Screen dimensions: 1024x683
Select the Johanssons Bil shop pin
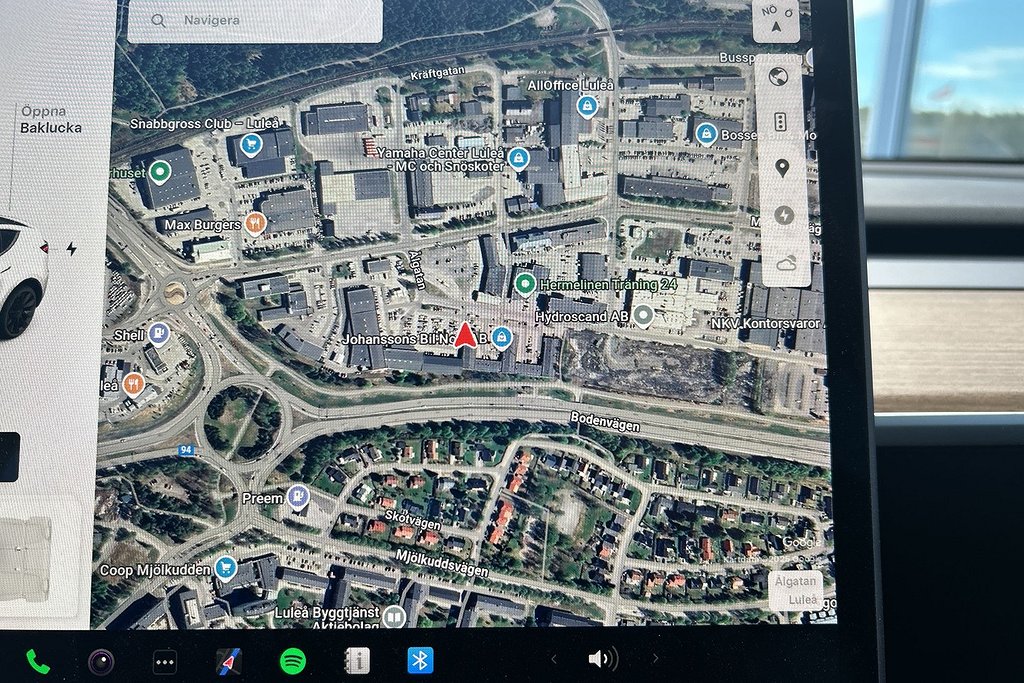click(x=502, y=338)
